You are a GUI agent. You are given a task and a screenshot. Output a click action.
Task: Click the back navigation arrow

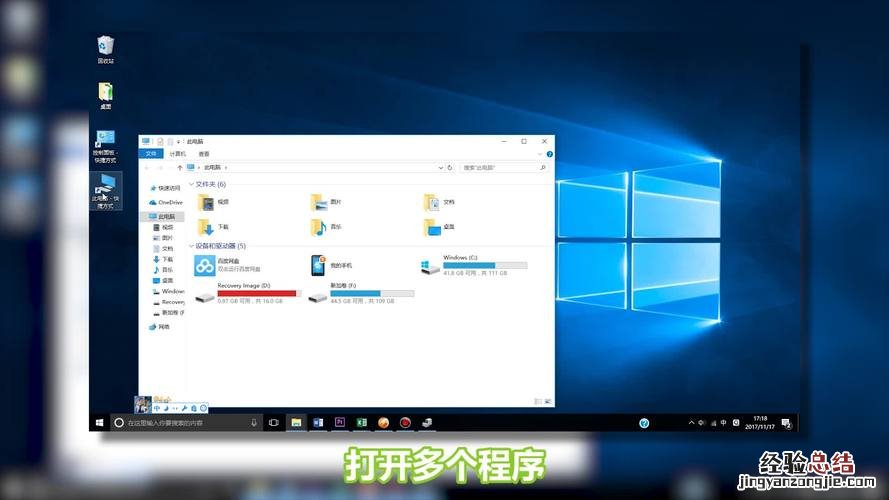click(147, 168)
